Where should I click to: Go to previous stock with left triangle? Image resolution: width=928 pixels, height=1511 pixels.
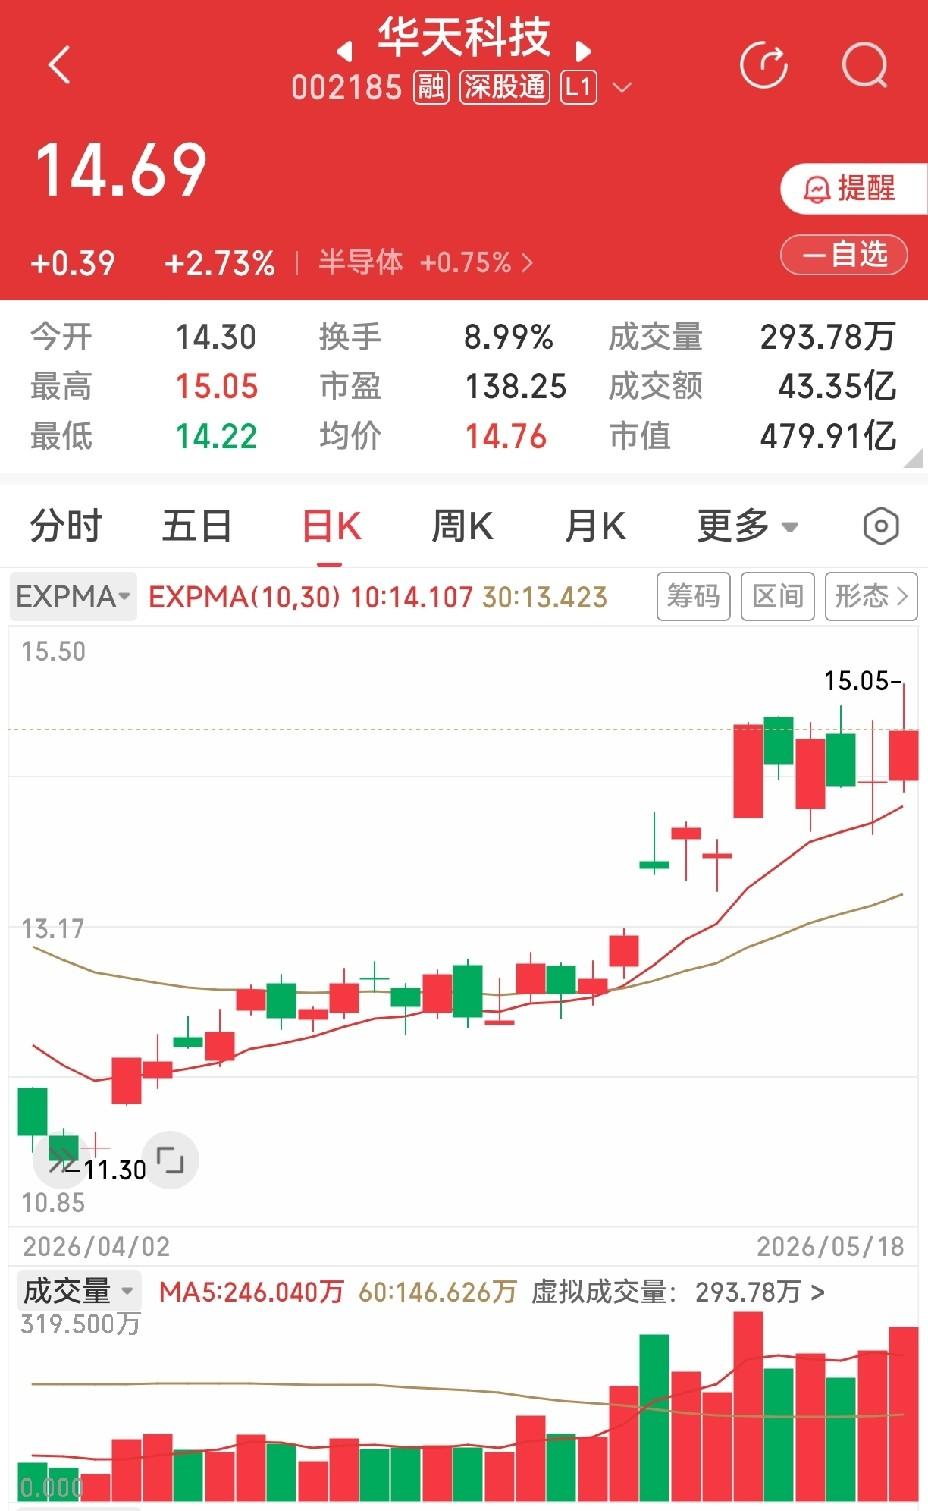pyautogui.click(x=344, y=50)
